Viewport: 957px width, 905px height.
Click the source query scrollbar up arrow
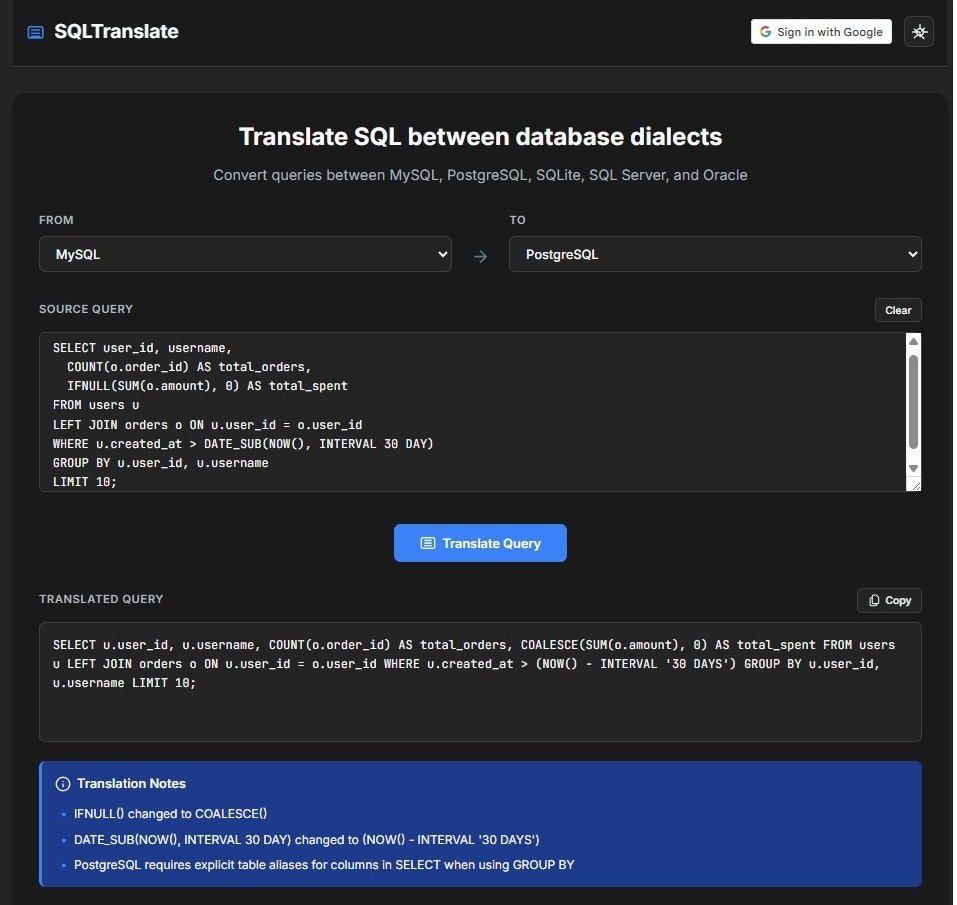point(912,340)
